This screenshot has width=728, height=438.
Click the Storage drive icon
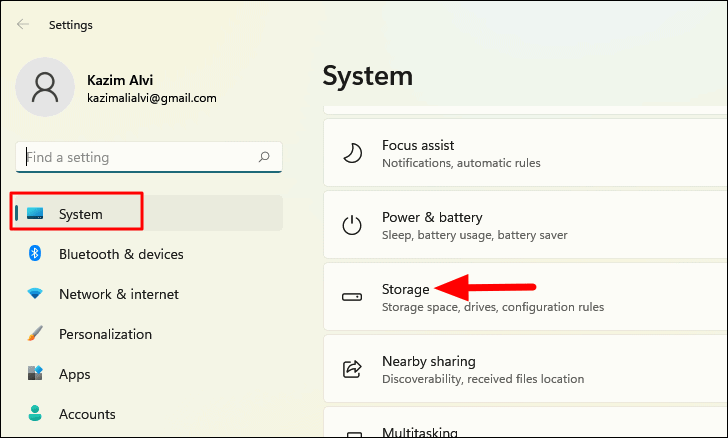click(x=352, y=297)
